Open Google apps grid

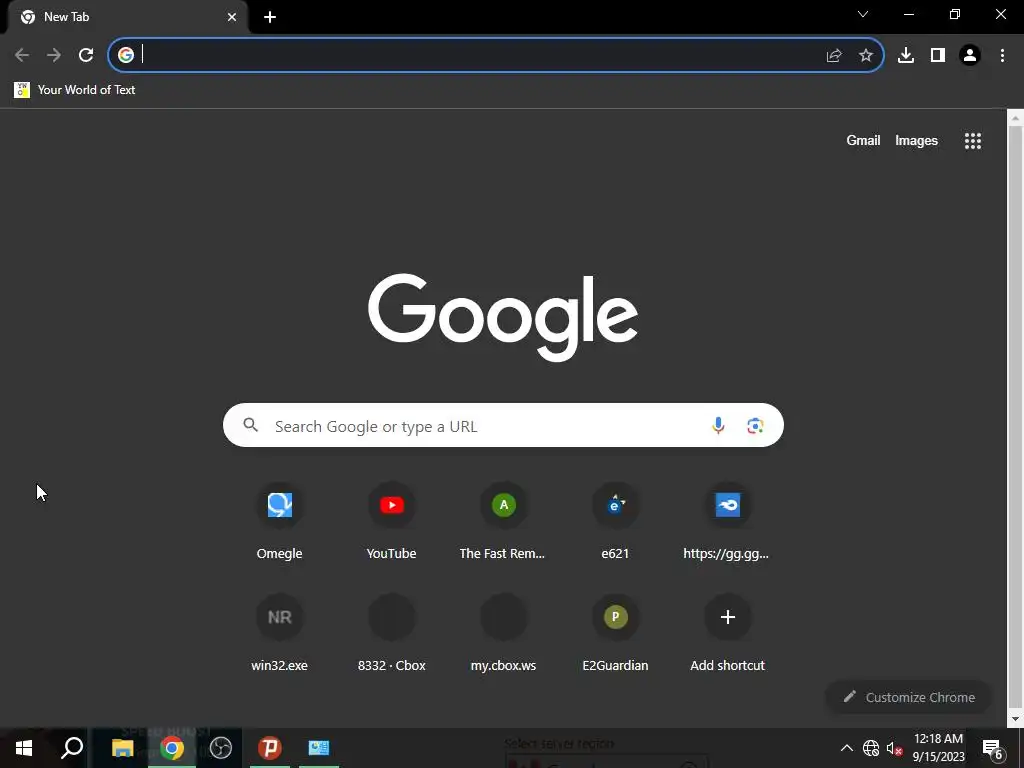[973, 141]
